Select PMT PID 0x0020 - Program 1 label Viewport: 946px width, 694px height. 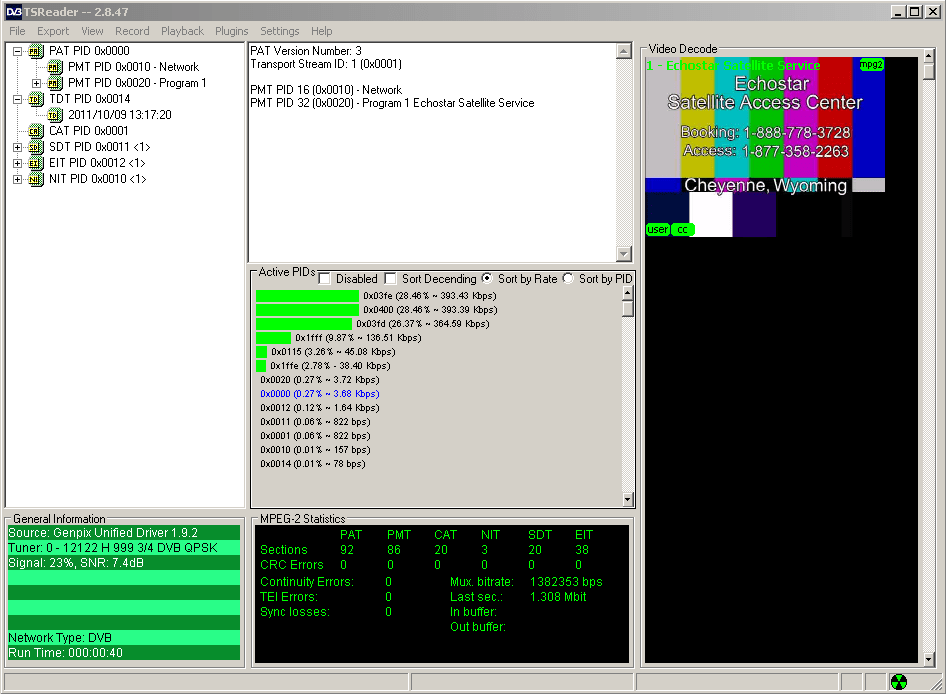(x=137, y=83)
